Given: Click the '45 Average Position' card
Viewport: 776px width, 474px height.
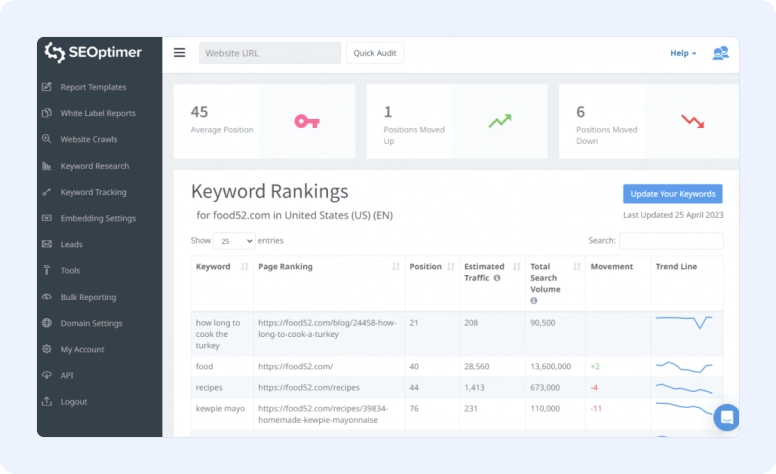Looking at the screenshot, I should (x=264, y=121).
